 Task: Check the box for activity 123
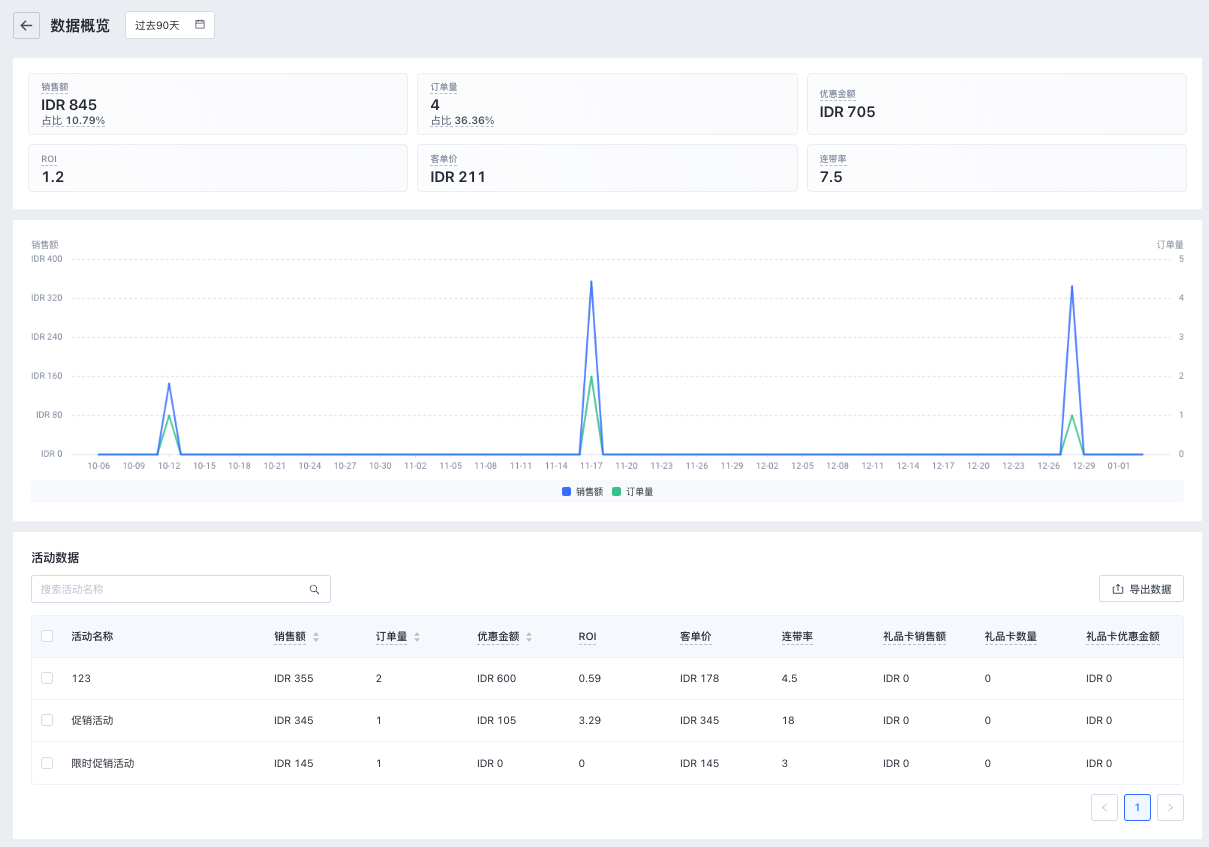[47, 678]
